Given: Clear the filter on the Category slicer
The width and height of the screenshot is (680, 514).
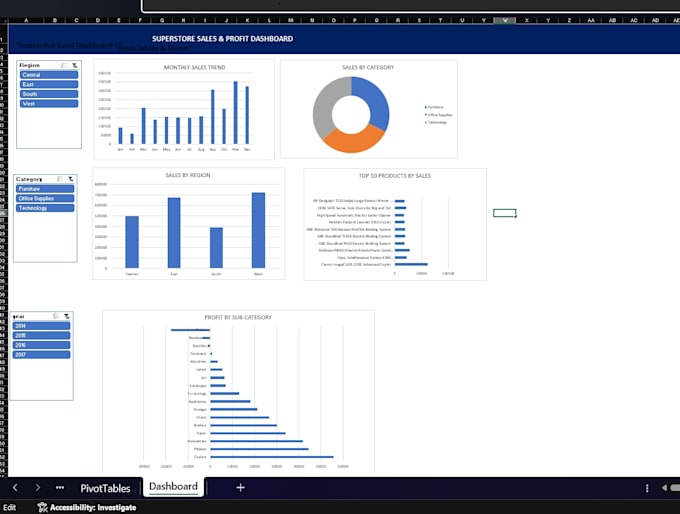Looking at the screenshot, I should click(70, 179).
